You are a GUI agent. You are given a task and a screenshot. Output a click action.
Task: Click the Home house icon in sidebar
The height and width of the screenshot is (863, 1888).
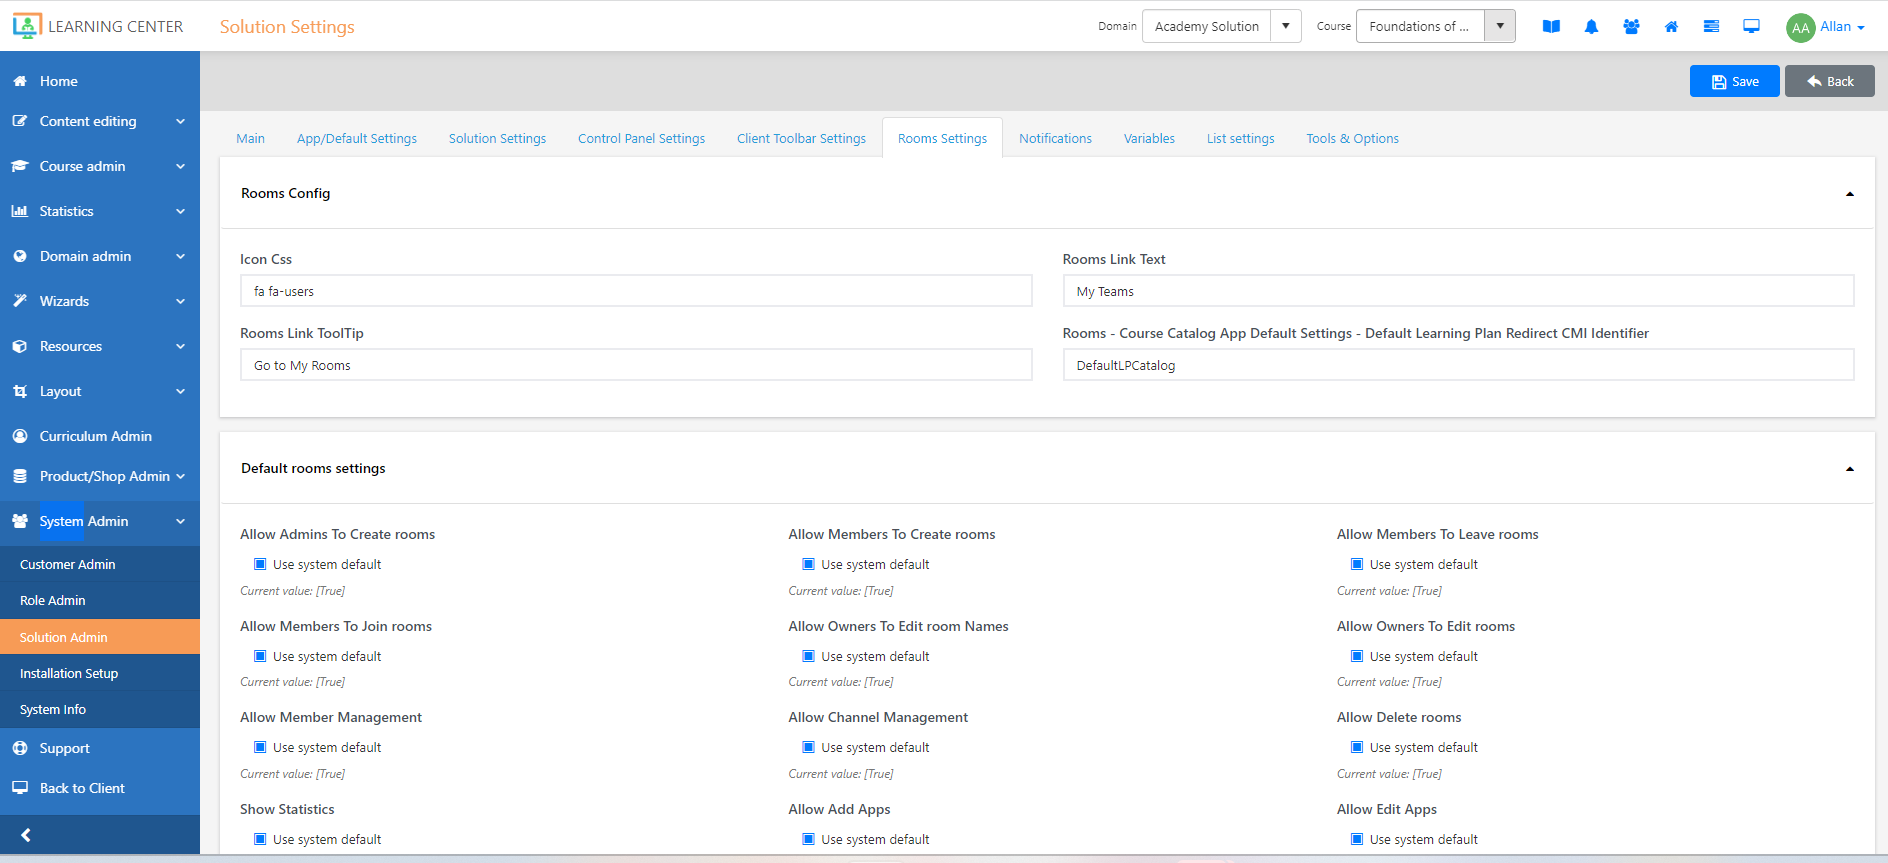pos(20,81)
